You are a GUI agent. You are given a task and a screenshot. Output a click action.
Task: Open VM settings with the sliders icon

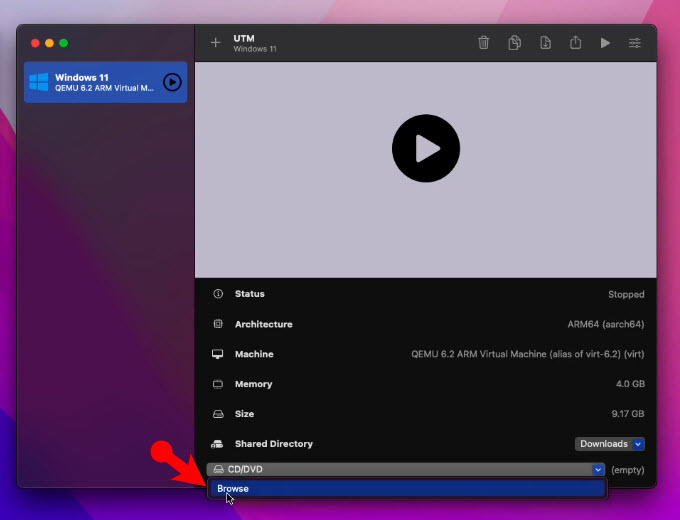635,43
